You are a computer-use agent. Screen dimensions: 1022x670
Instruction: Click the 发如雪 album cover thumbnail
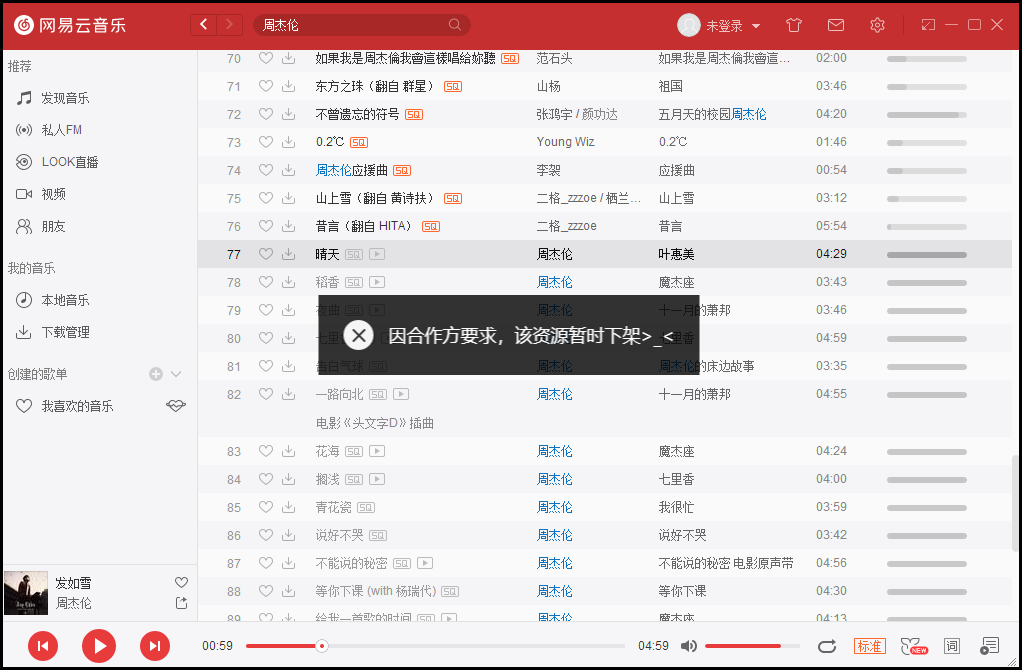click(x=26, y=593)
